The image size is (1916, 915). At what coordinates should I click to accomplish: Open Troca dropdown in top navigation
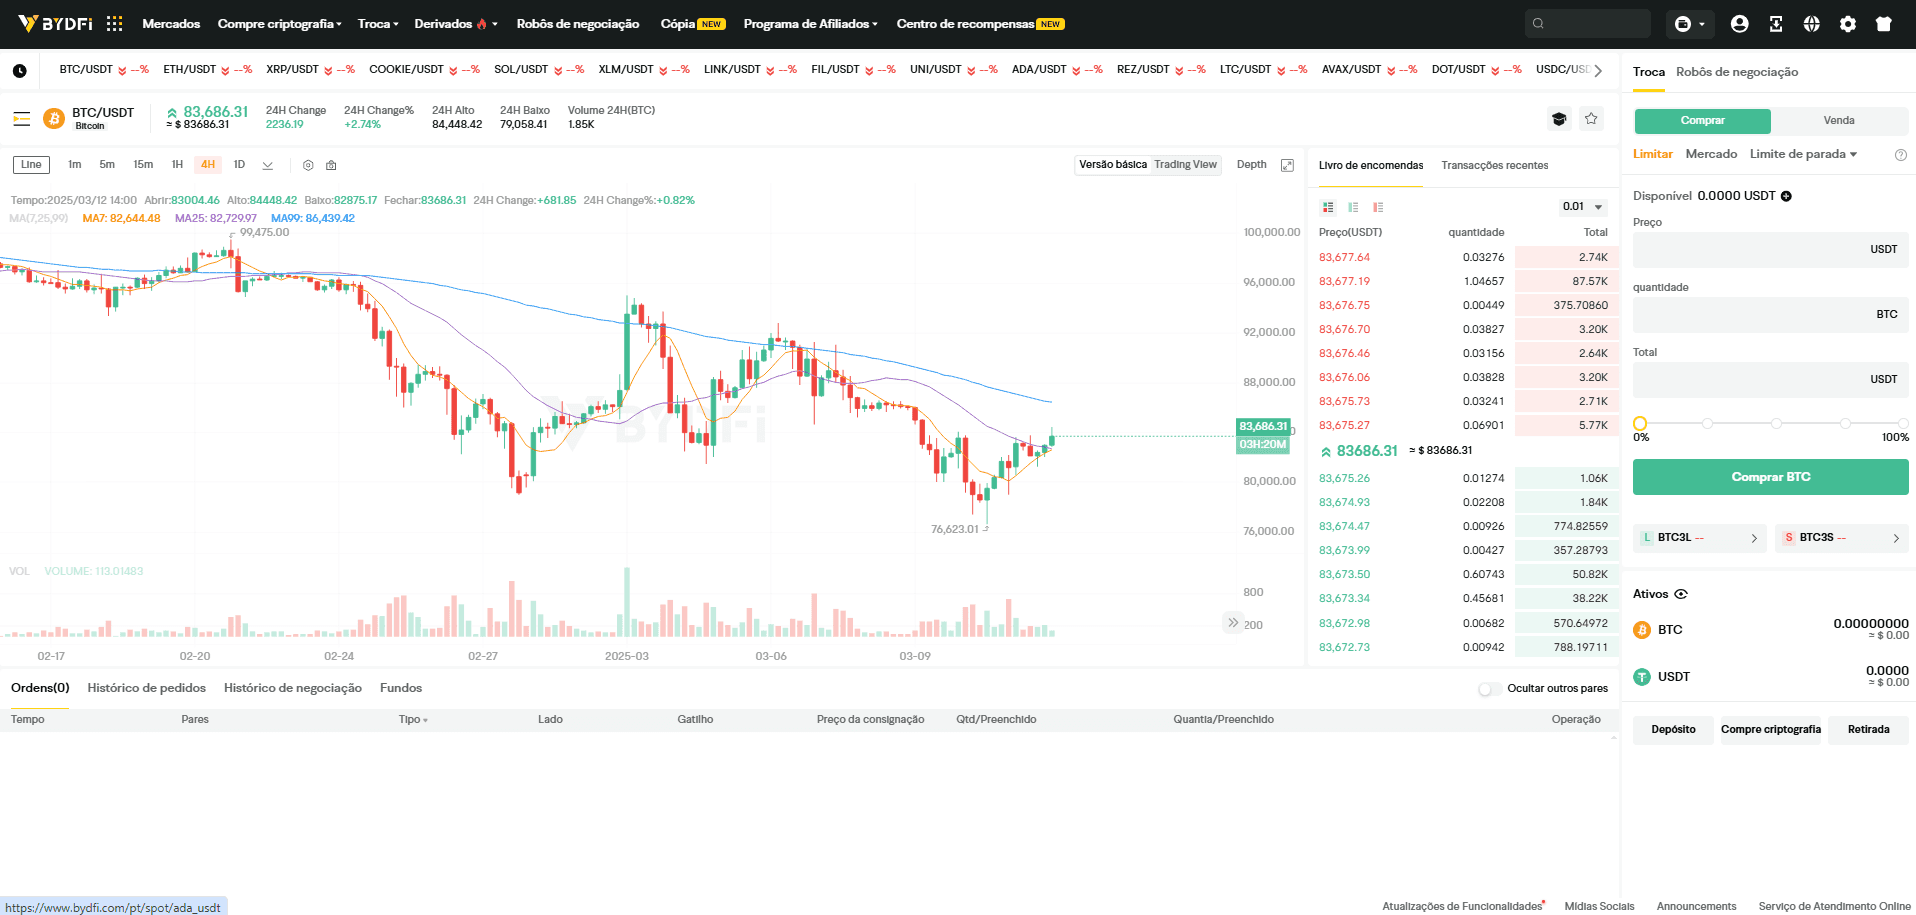tap(378, 24)
